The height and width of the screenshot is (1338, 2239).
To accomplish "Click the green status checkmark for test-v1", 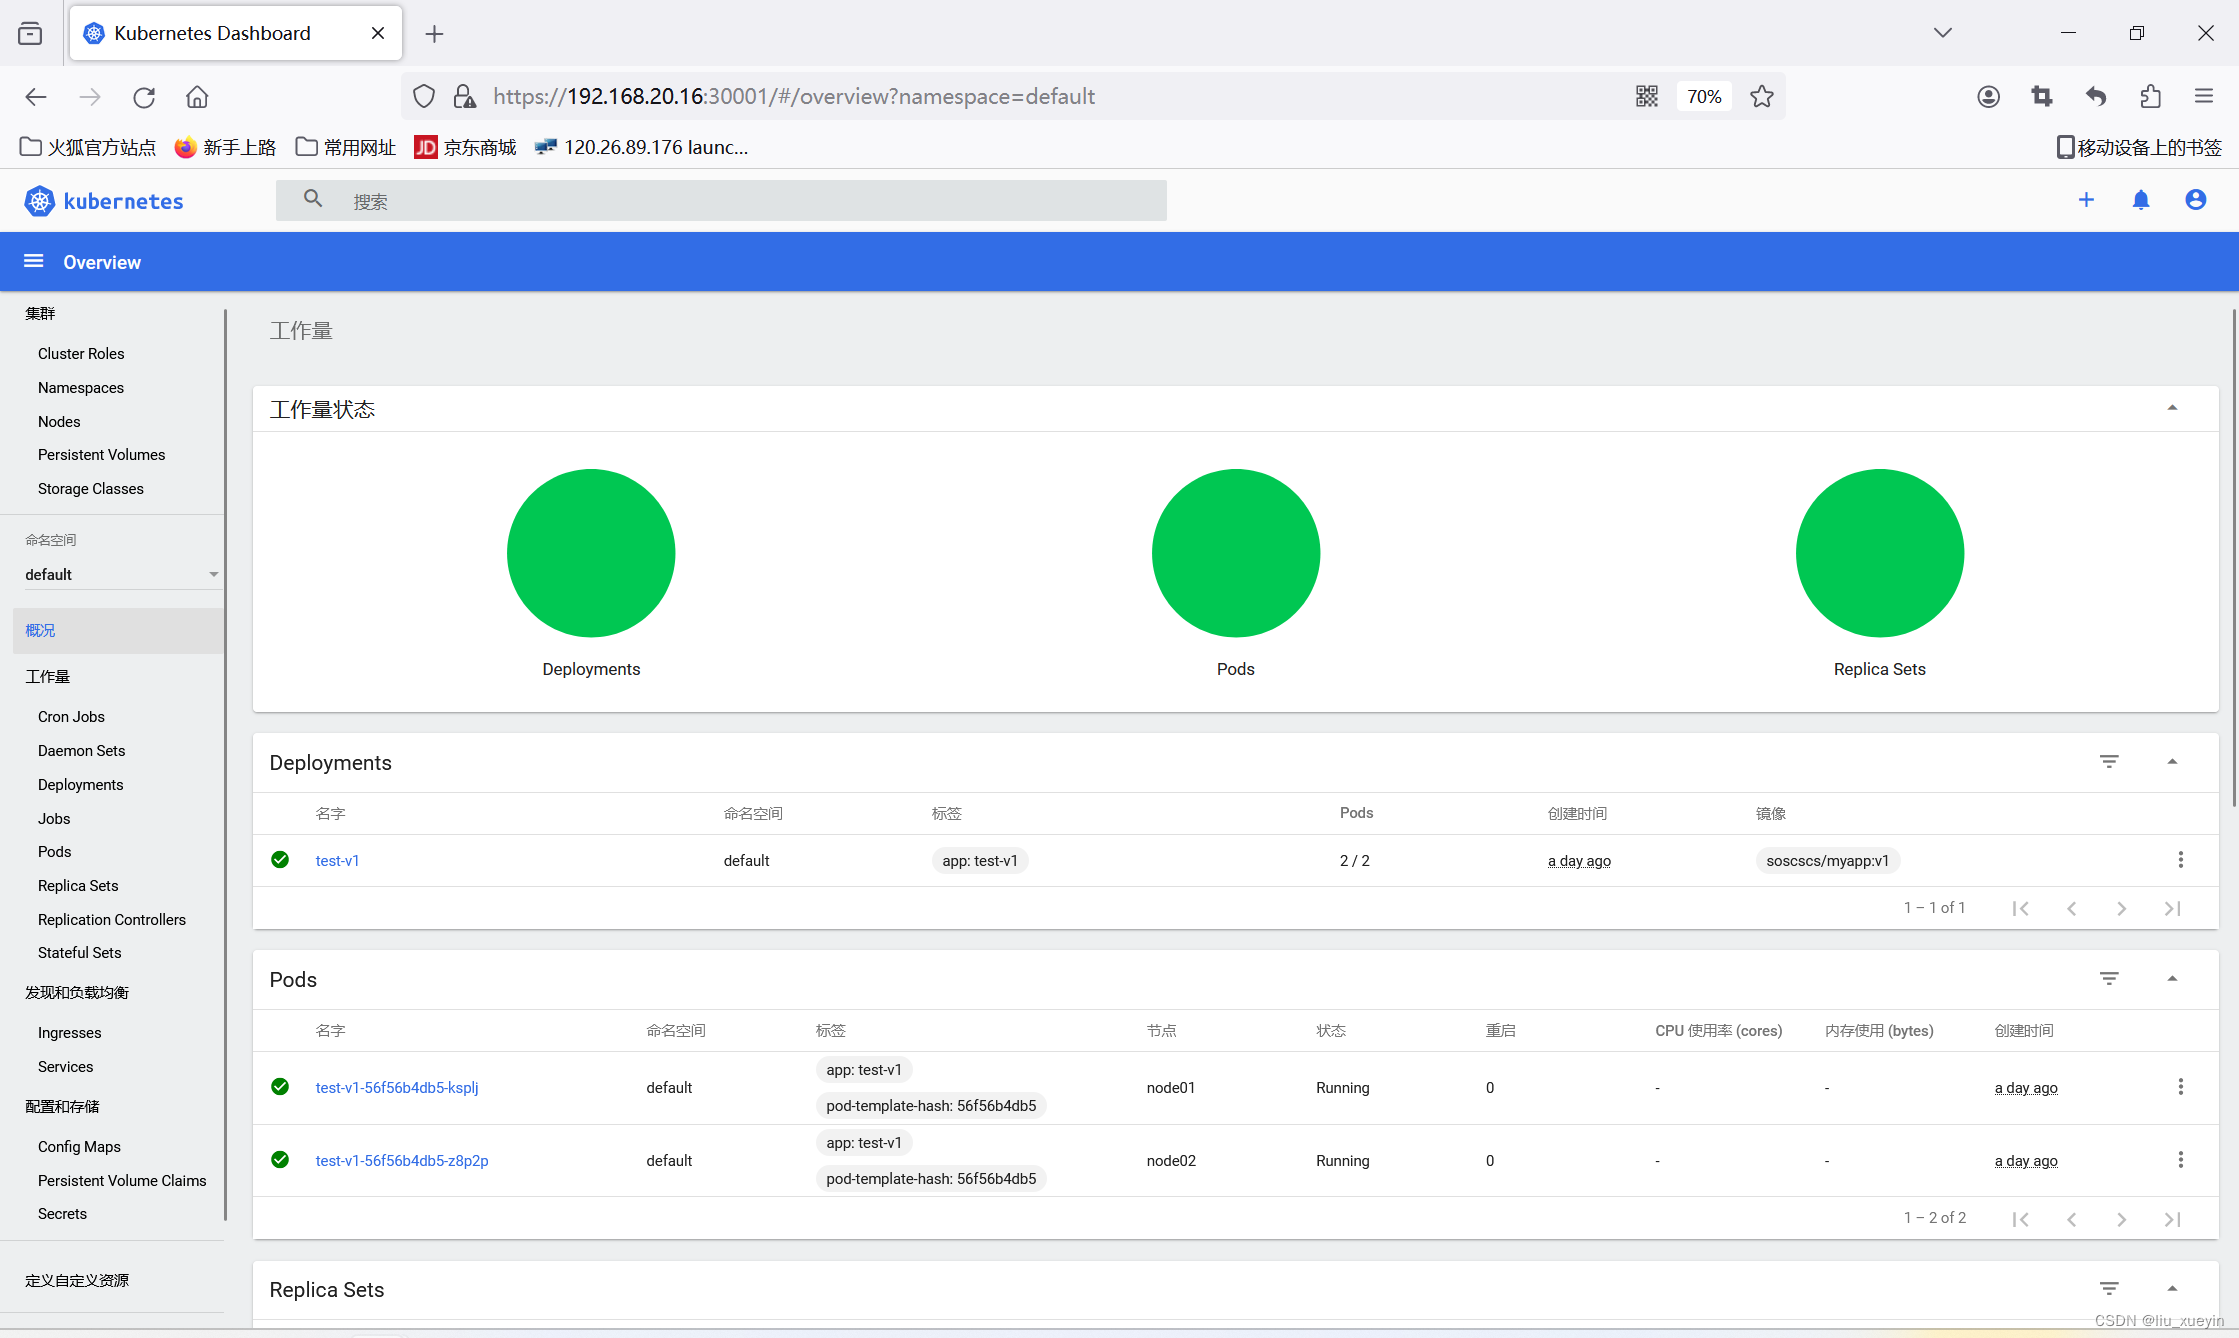I will [x=279, y=860].
